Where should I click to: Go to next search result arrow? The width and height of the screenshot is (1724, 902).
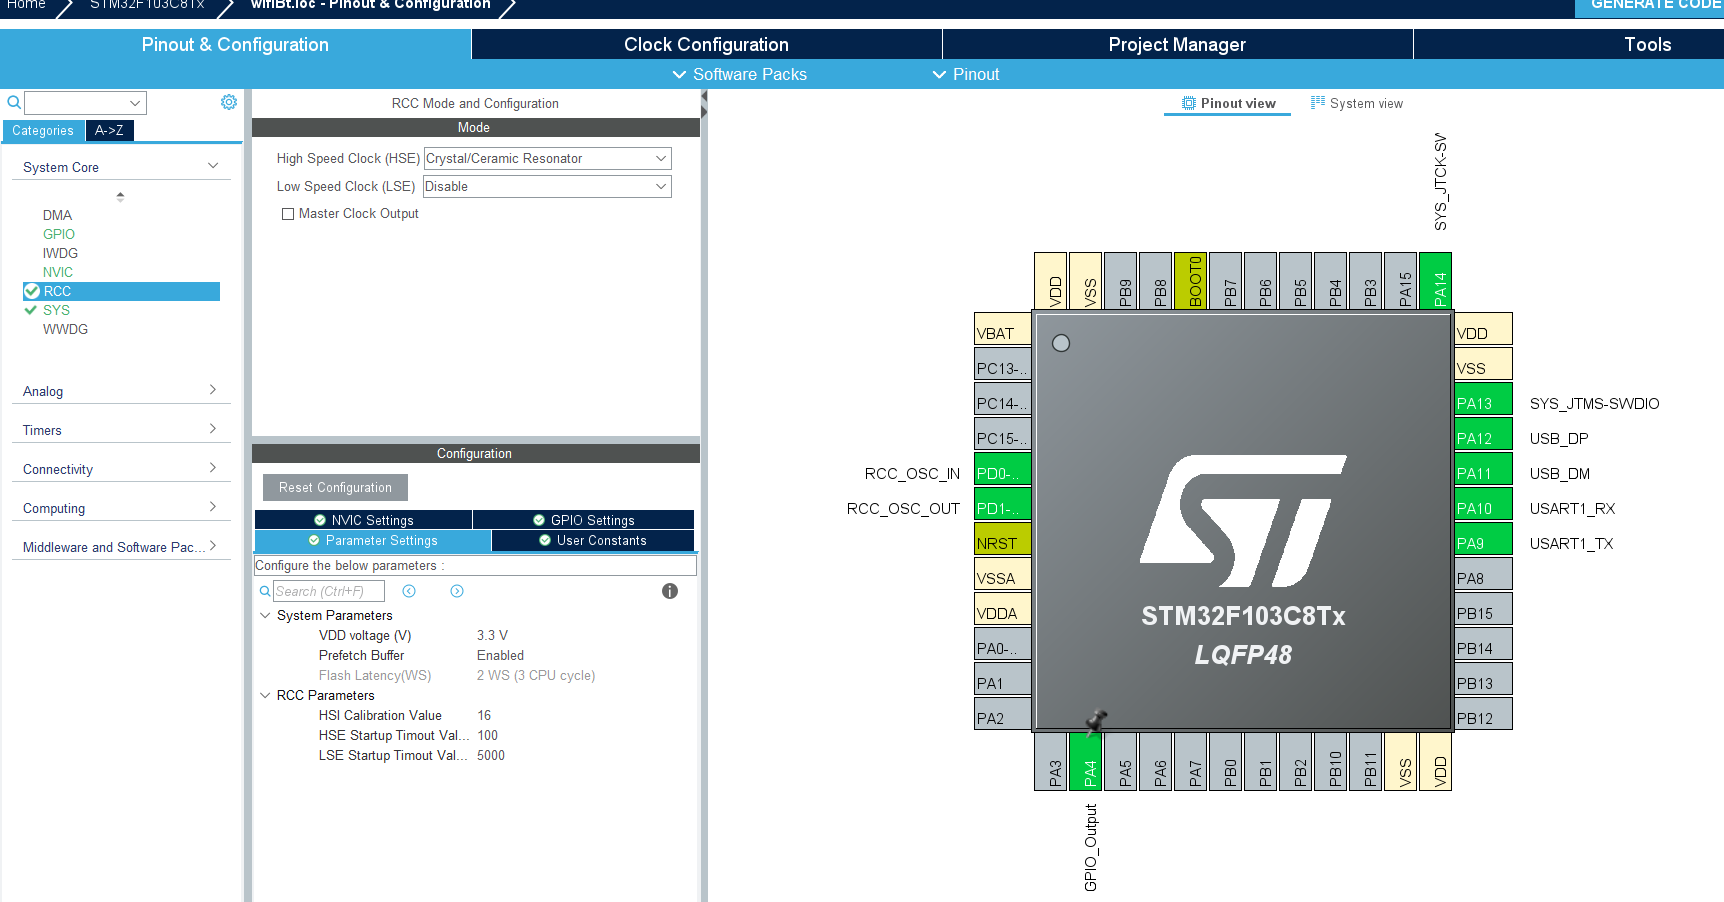coord(457,591)
